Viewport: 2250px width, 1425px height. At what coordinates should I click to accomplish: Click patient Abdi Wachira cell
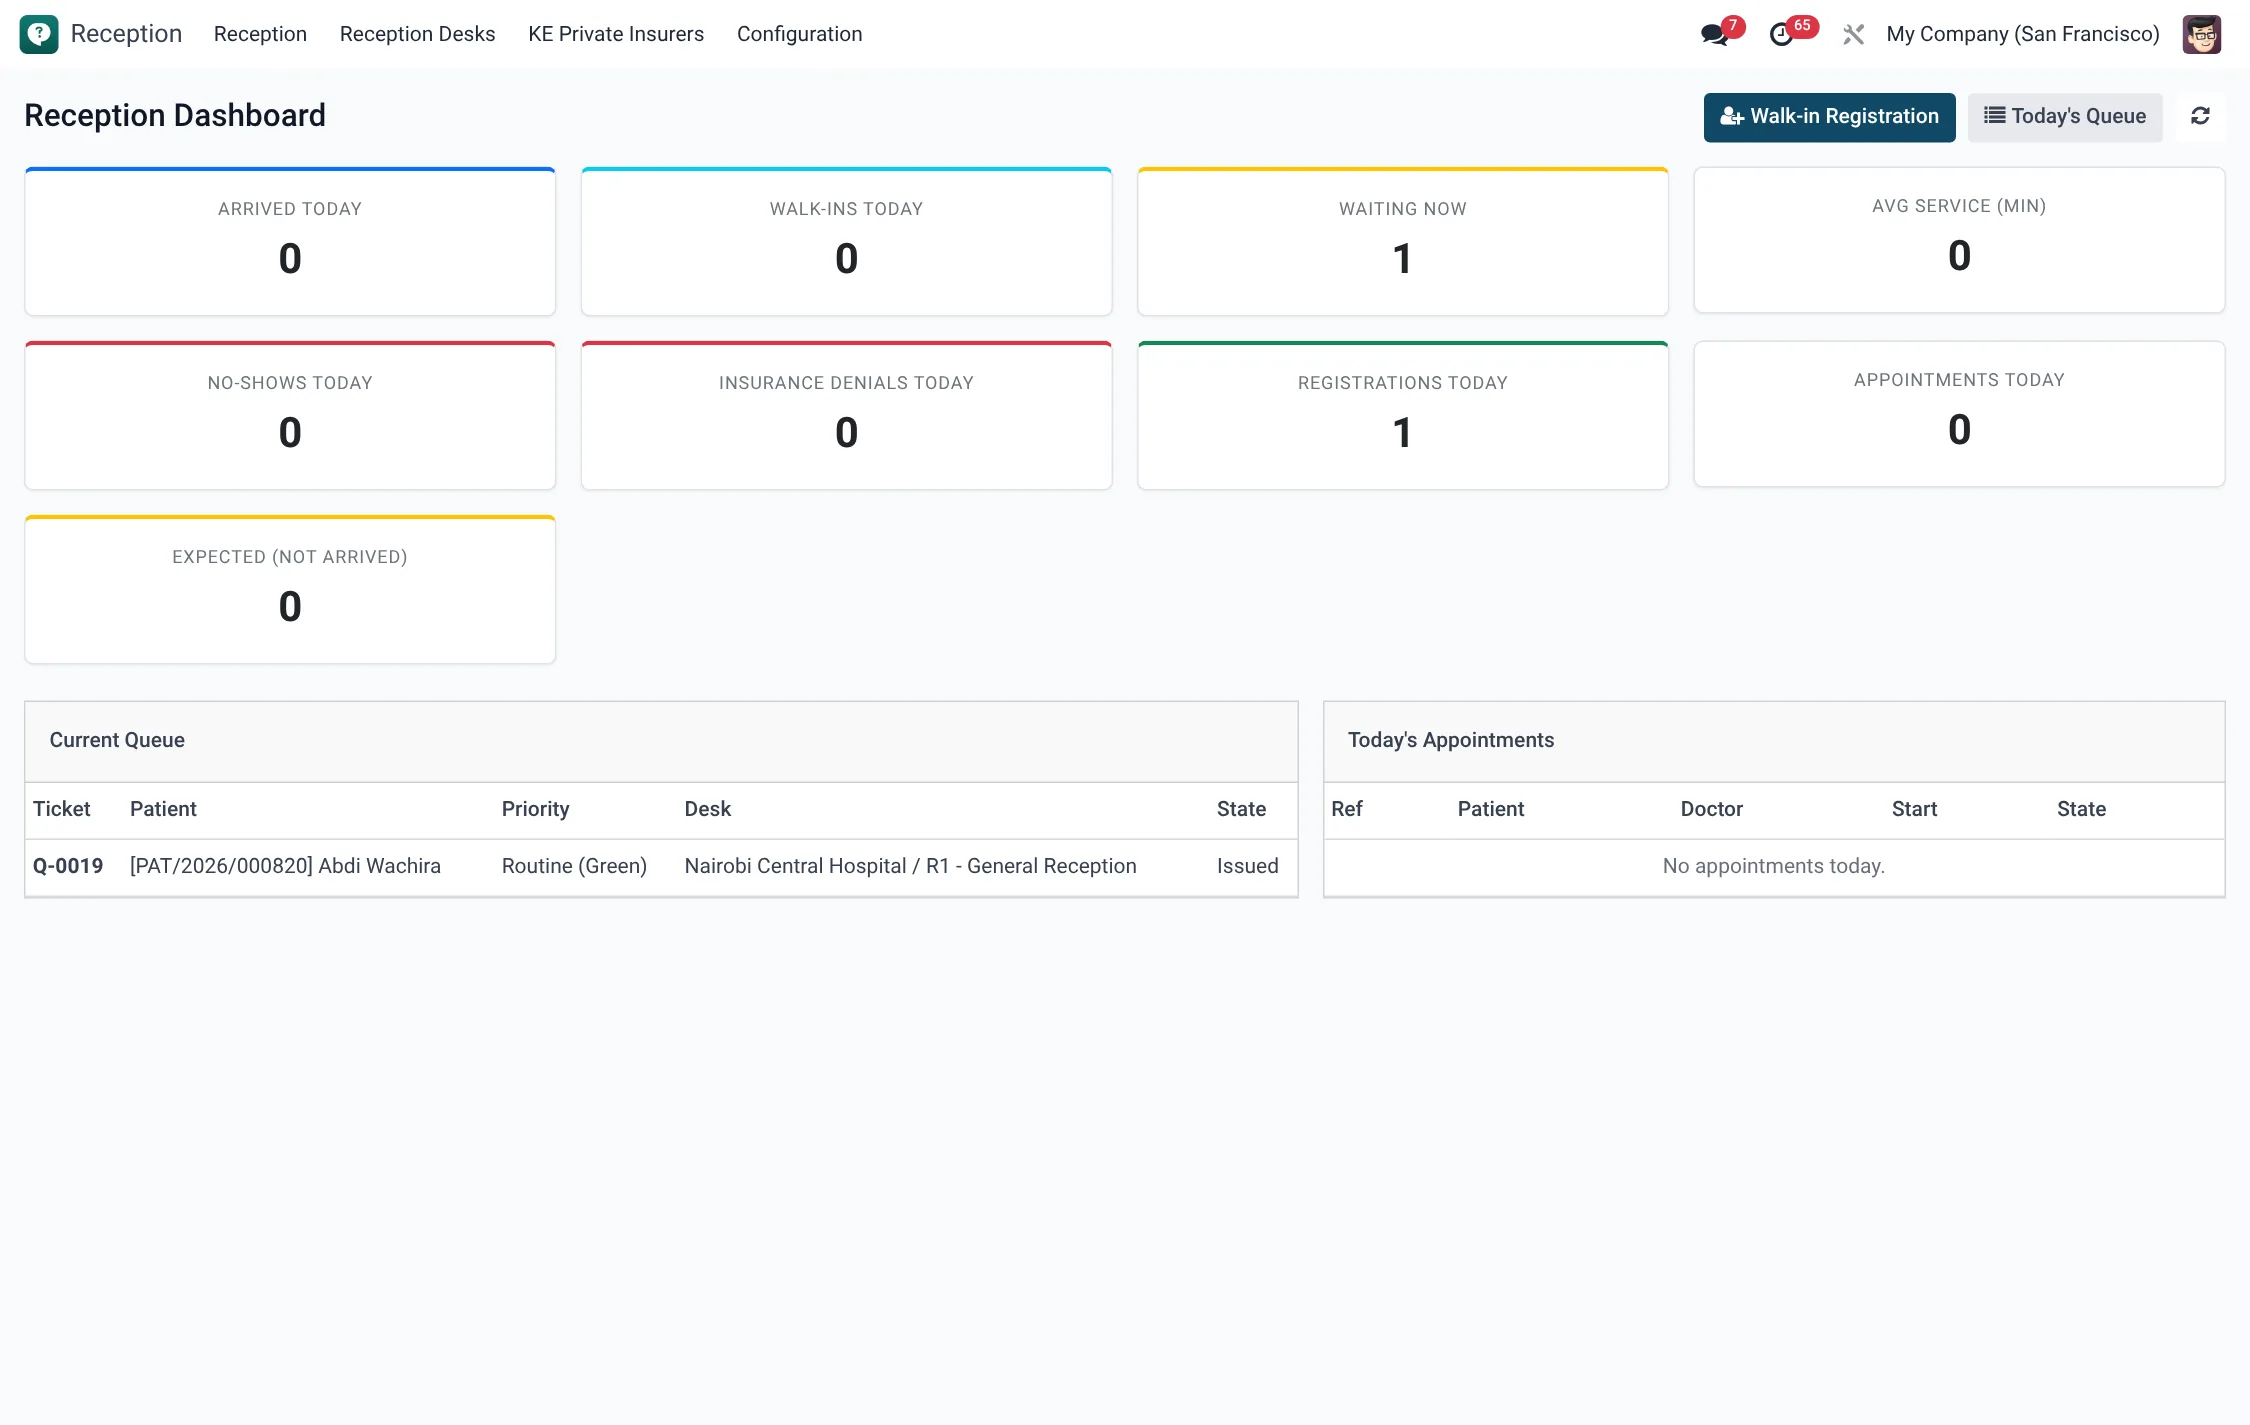(285, 866)
